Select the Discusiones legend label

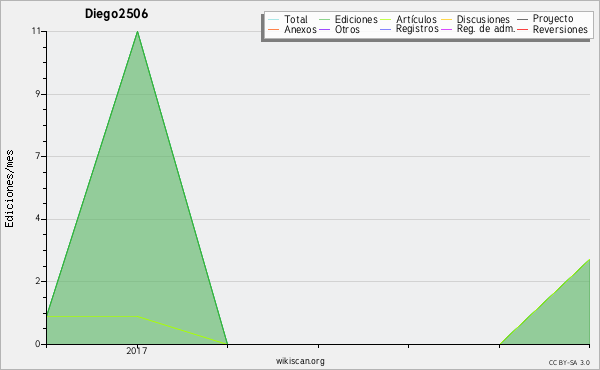483,19
